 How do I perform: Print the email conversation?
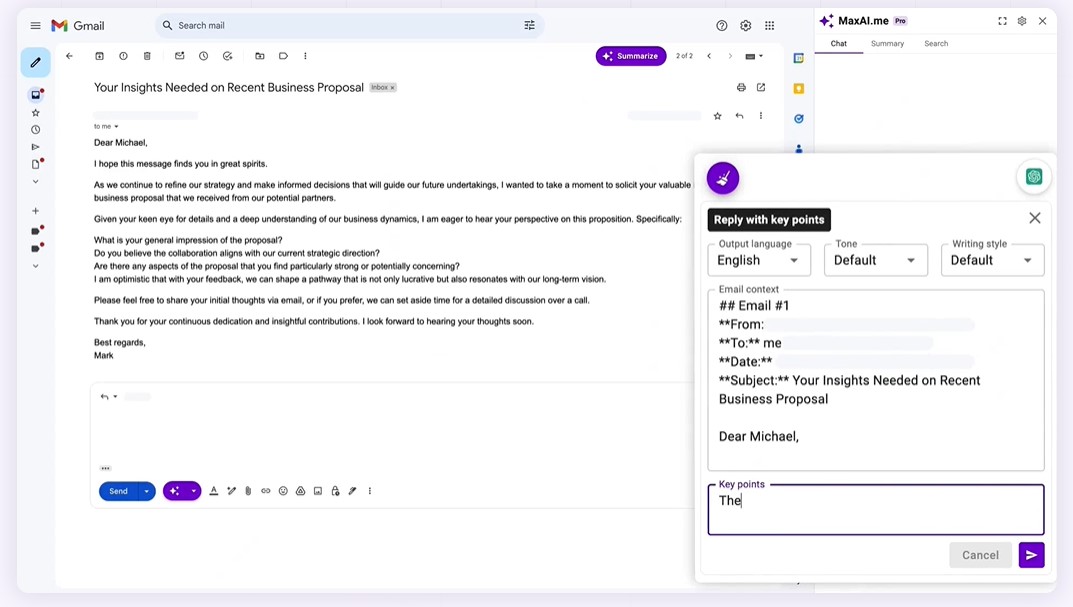tap(741, 88)
